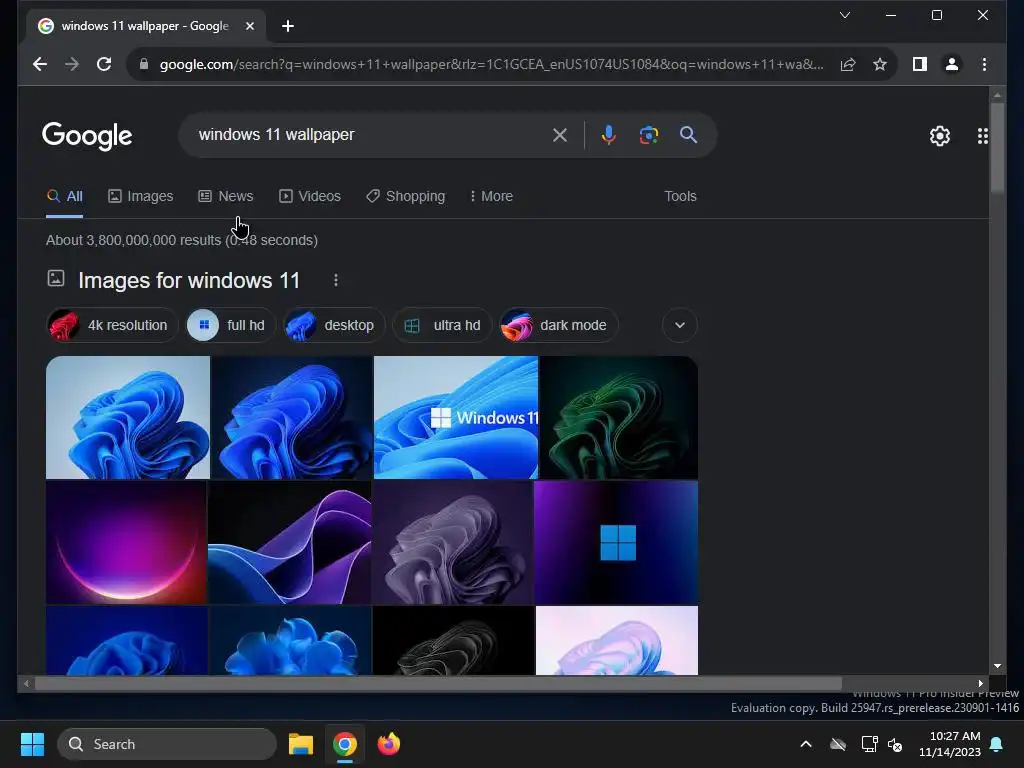Open the pastel pink bloom thumbnail
The width and height of the screenshot is (1024, 768).
[x=616, y=640]
